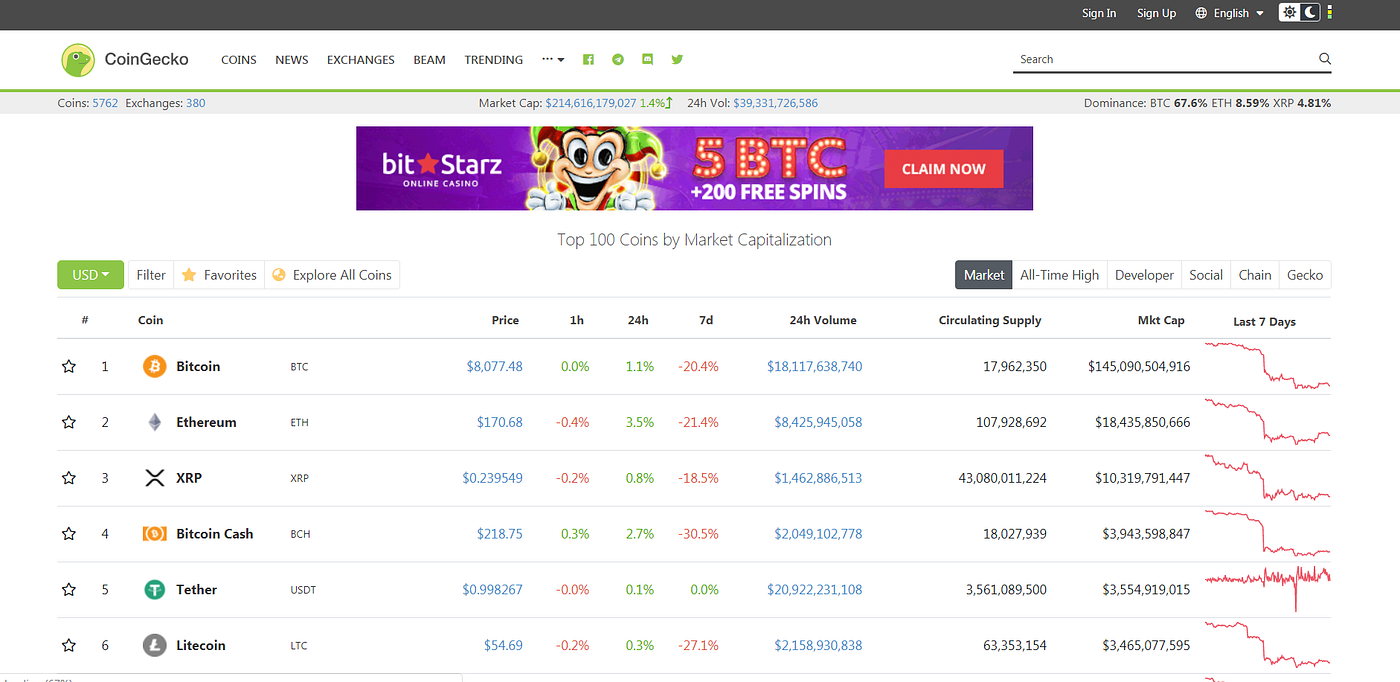
Task: Show Favorites coins button
Action: [219, 275]
